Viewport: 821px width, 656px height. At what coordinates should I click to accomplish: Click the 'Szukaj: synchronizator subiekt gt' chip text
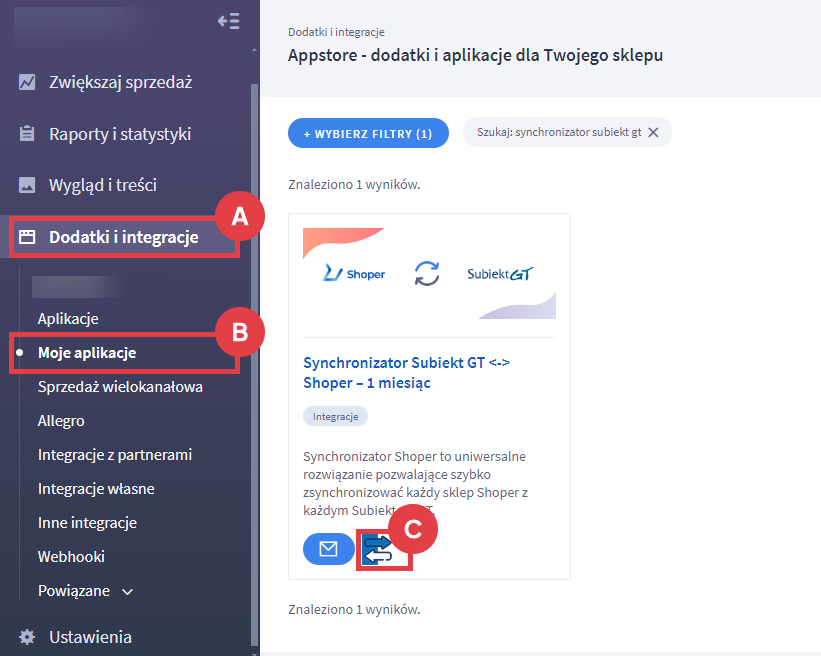pos(559,132)
